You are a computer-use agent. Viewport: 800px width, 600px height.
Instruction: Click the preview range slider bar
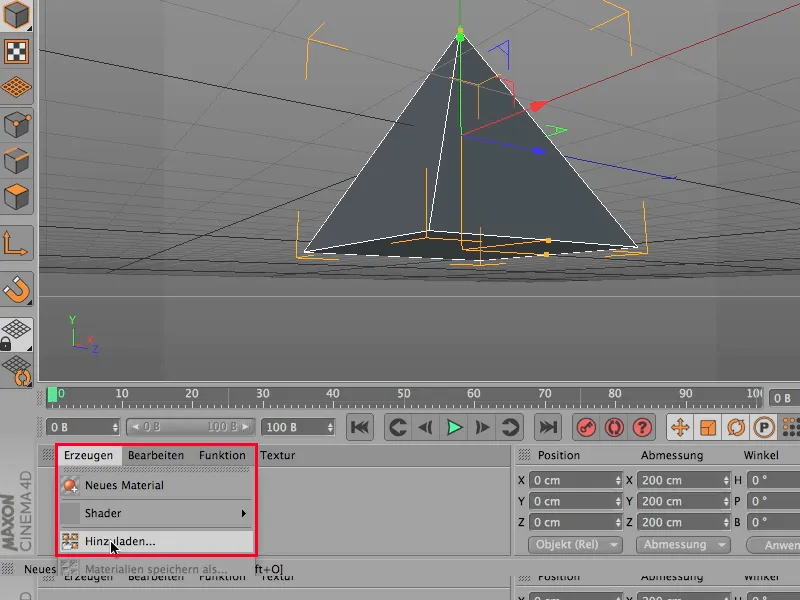(190, 427)
